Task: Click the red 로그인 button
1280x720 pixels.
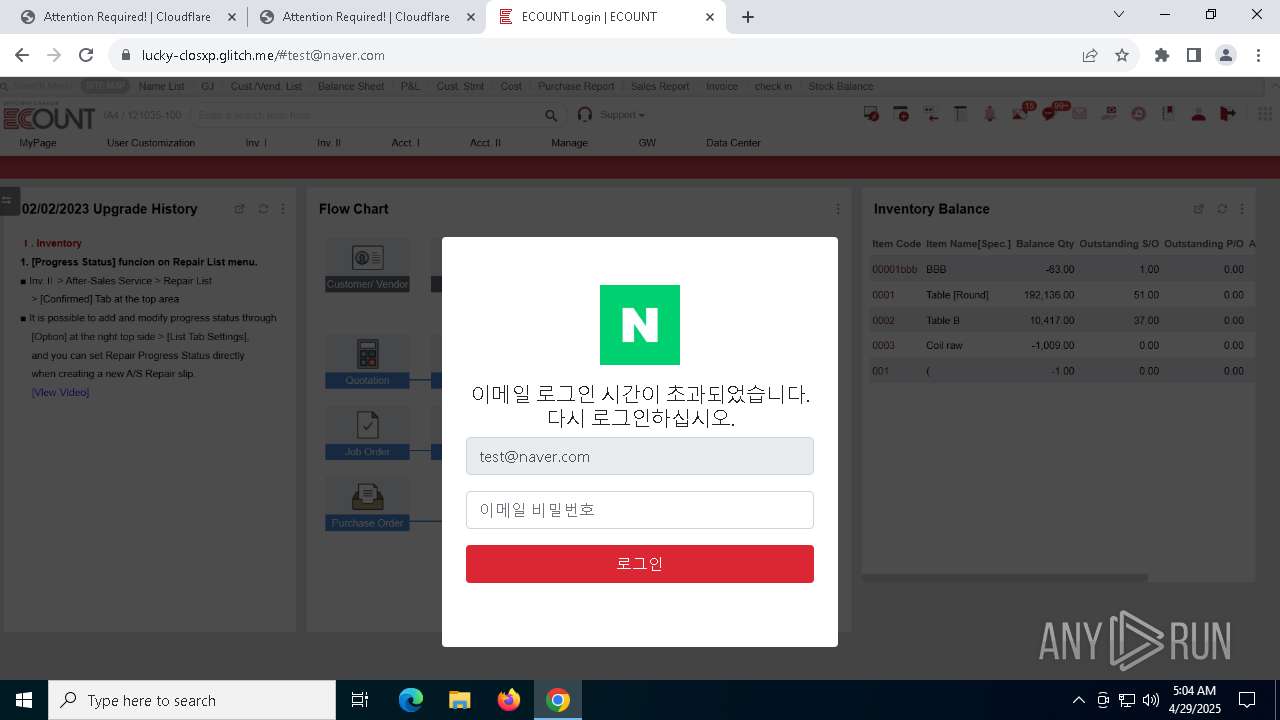Action: [640, 564]
